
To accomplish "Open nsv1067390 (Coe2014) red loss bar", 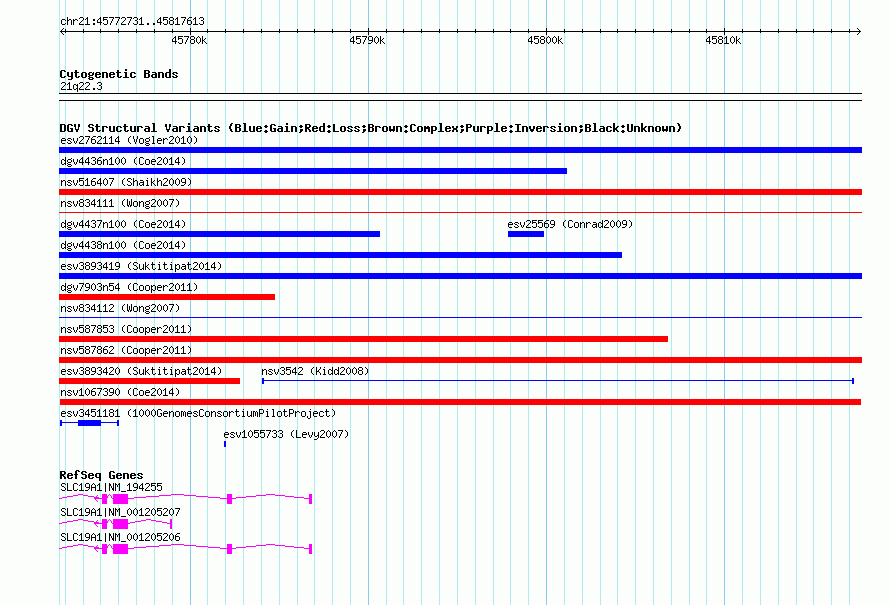I will tap(460, 402).
